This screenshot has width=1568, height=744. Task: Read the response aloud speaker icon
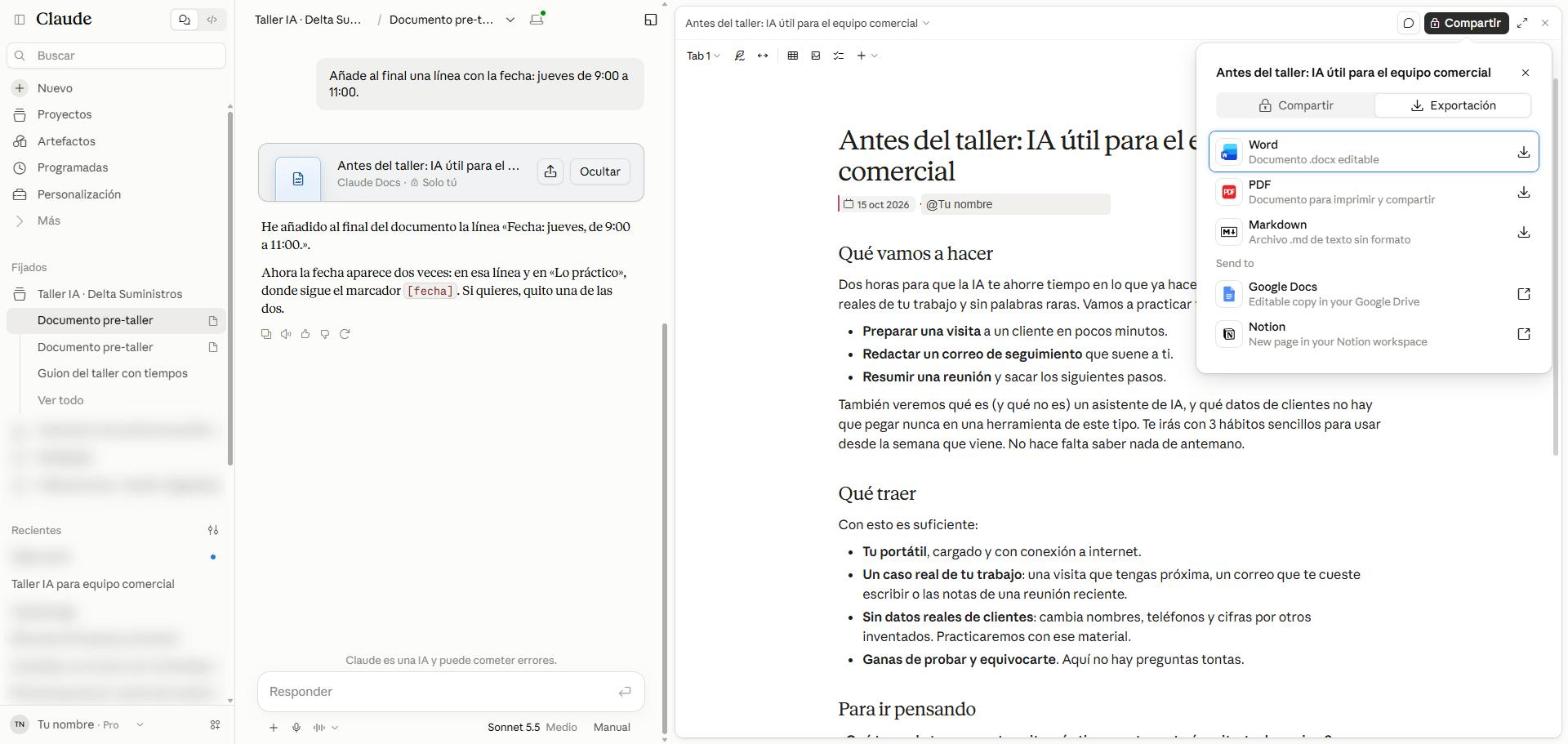pos(286,334)
